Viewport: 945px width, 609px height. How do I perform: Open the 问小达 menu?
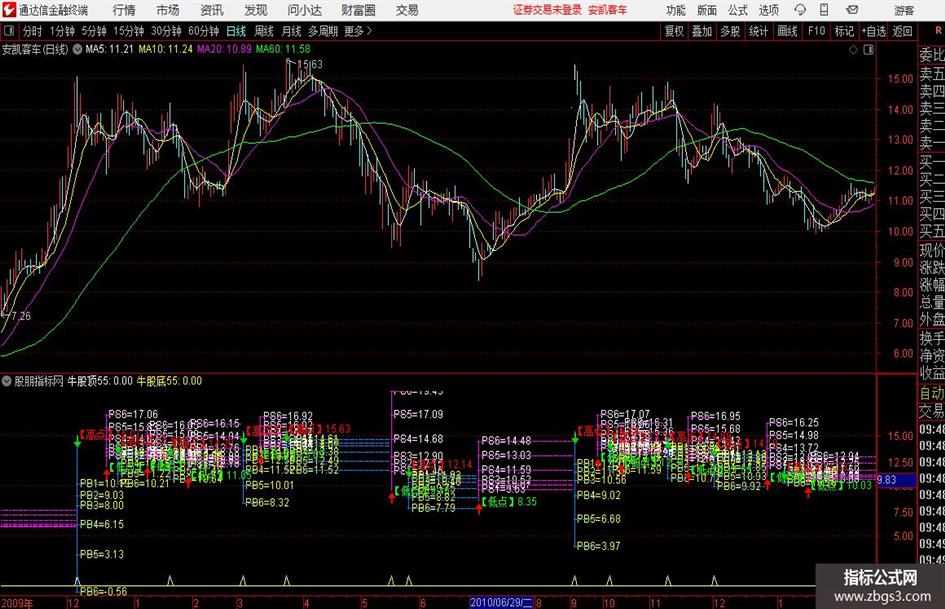(304, 10)
